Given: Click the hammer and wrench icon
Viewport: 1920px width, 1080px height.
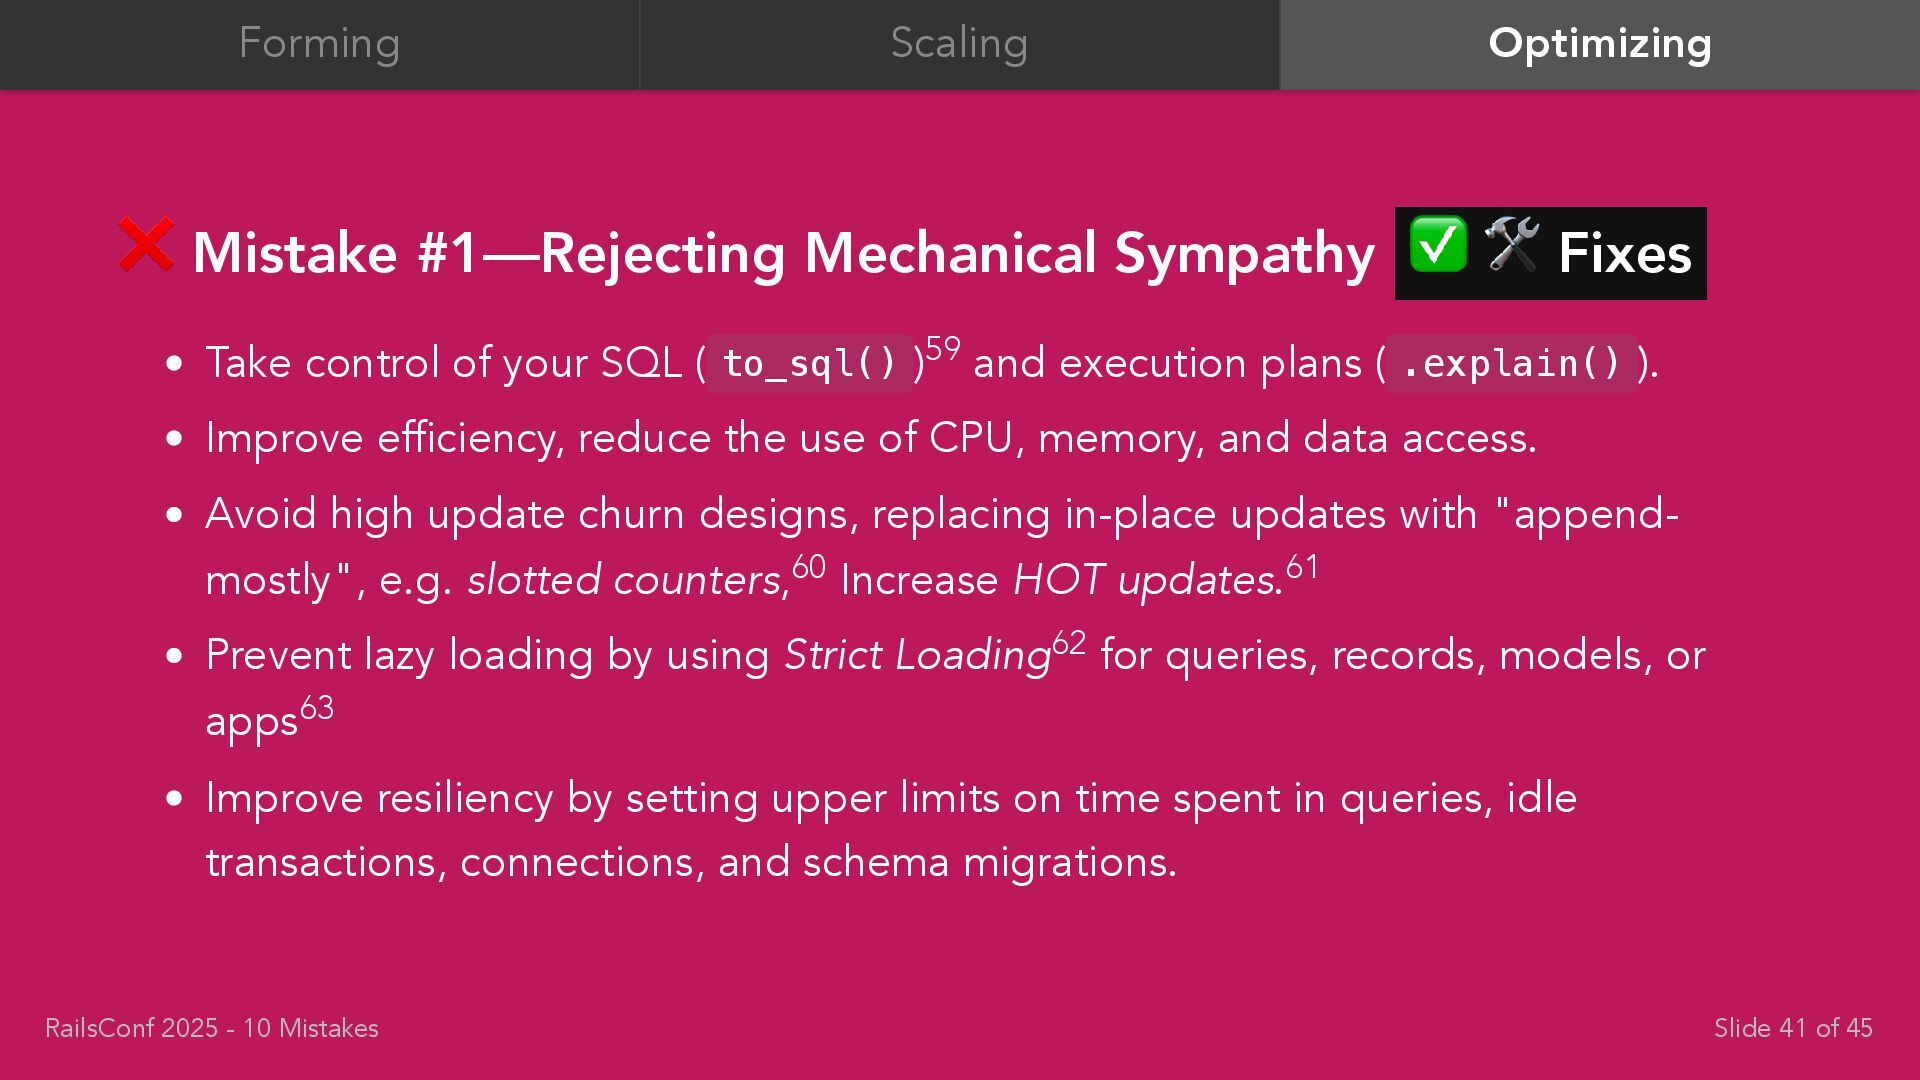Looking at the screenshot, I should pos(1511,244).
